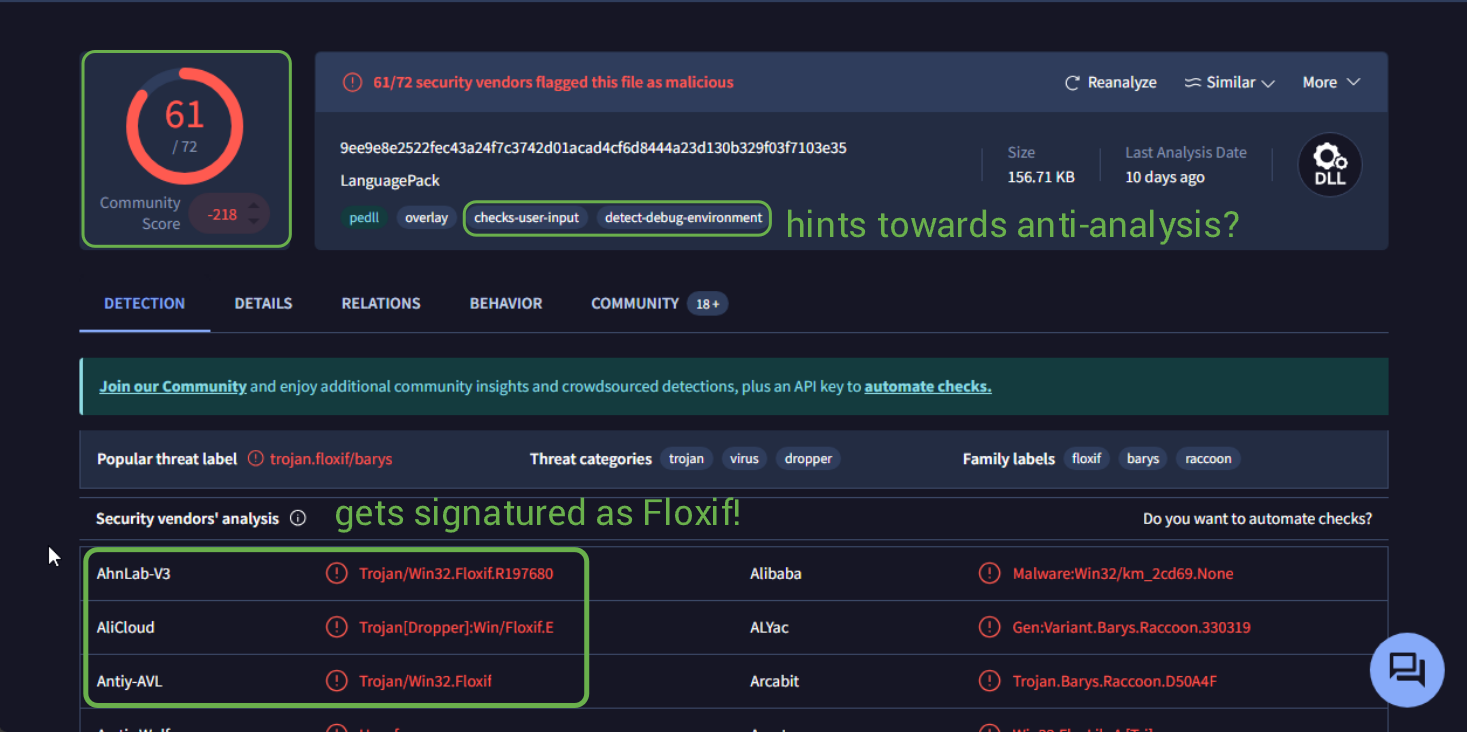Click alert icon next to Trojan/Win32.Floxif.R197680
This screenshot has width=1467, height=732.
point(337,574)
